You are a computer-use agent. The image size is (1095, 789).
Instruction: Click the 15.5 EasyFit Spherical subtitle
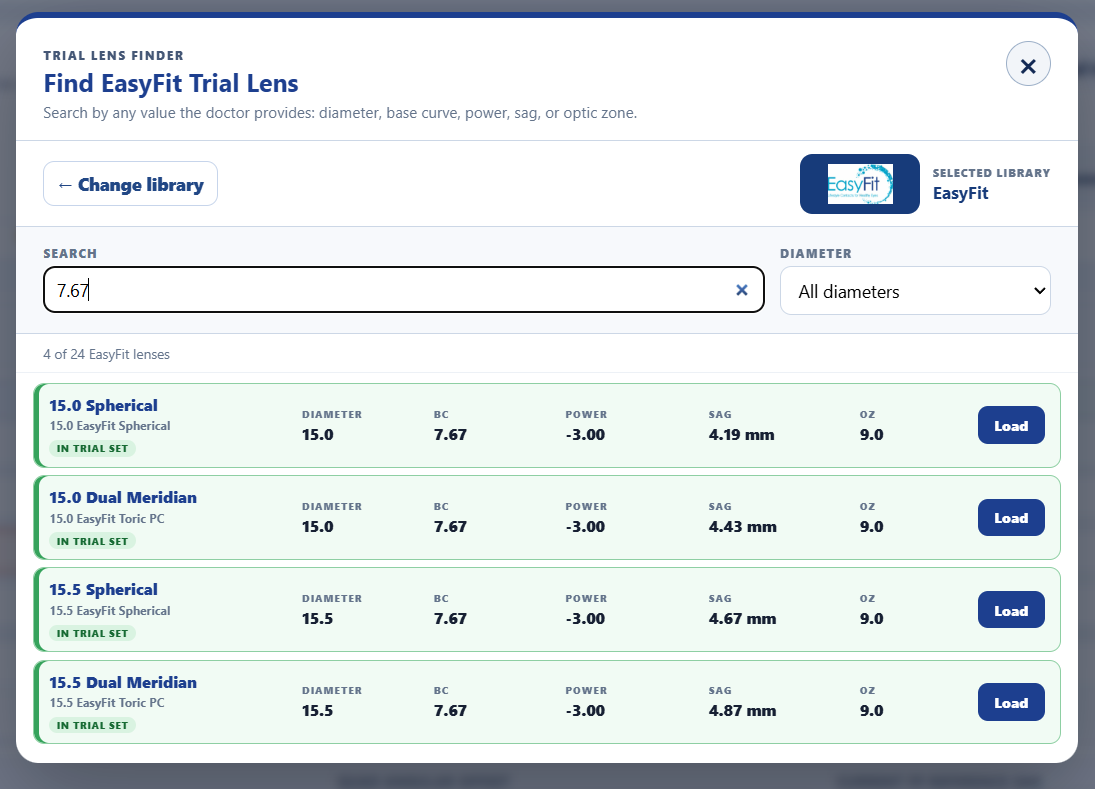pos(110,611)
